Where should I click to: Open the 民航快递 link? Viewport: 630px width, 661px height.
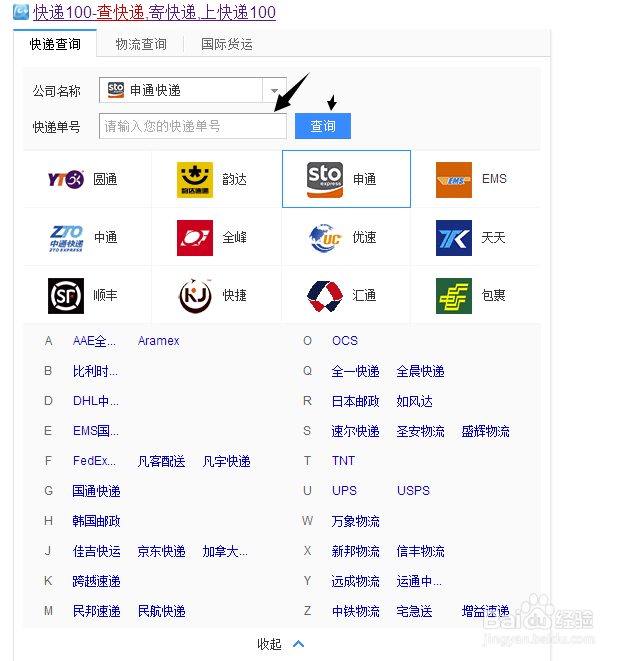tap(162, 611)
